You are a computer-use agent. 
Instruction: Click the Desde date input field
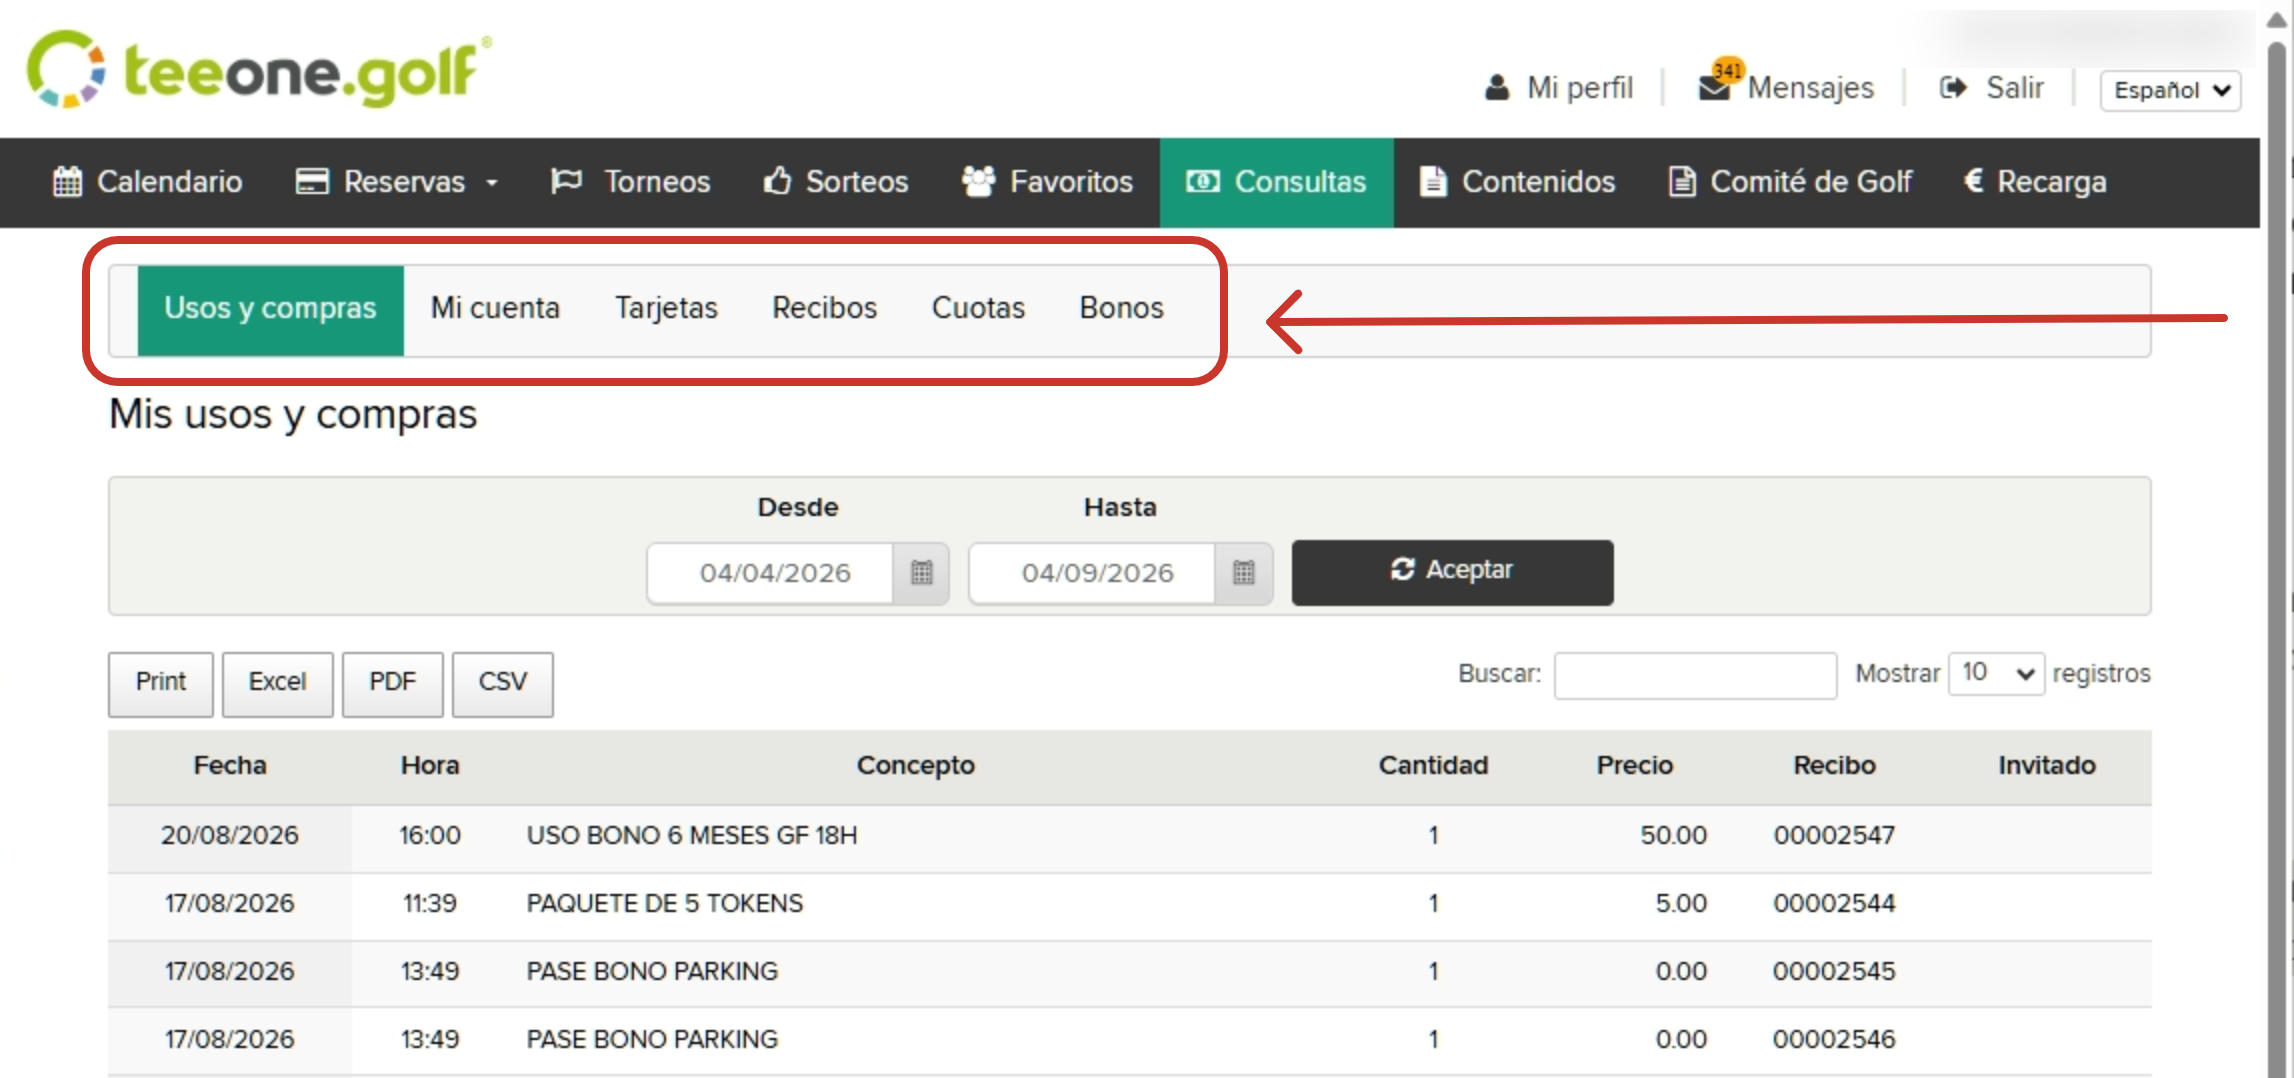coord(771,573)
